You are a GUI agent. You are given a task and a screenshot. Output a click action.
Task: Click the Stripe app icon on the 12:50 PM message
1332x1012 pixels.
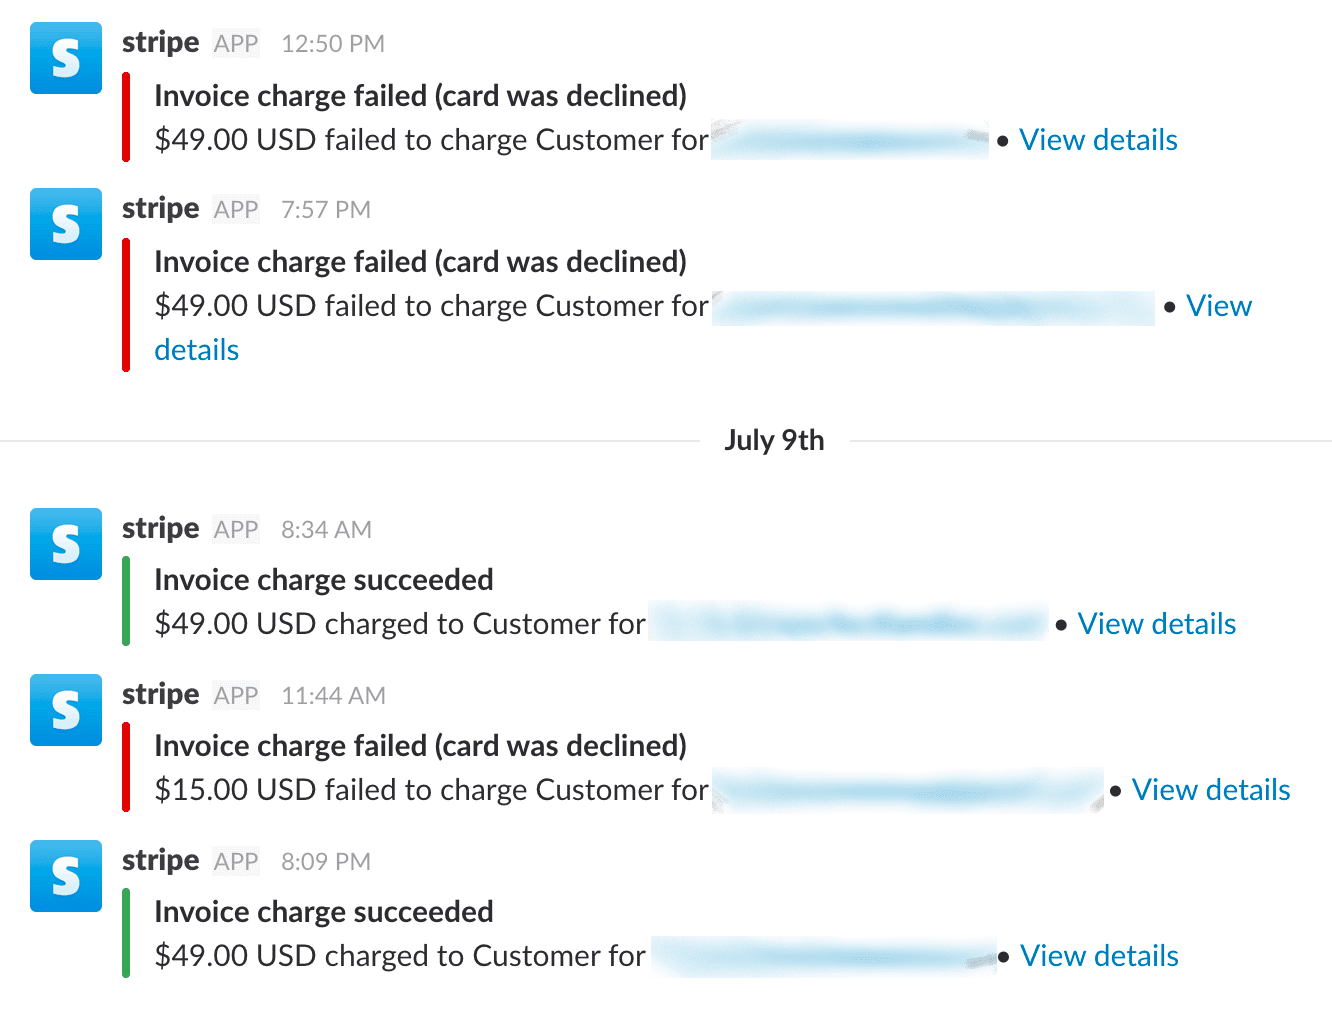(65, 58)
